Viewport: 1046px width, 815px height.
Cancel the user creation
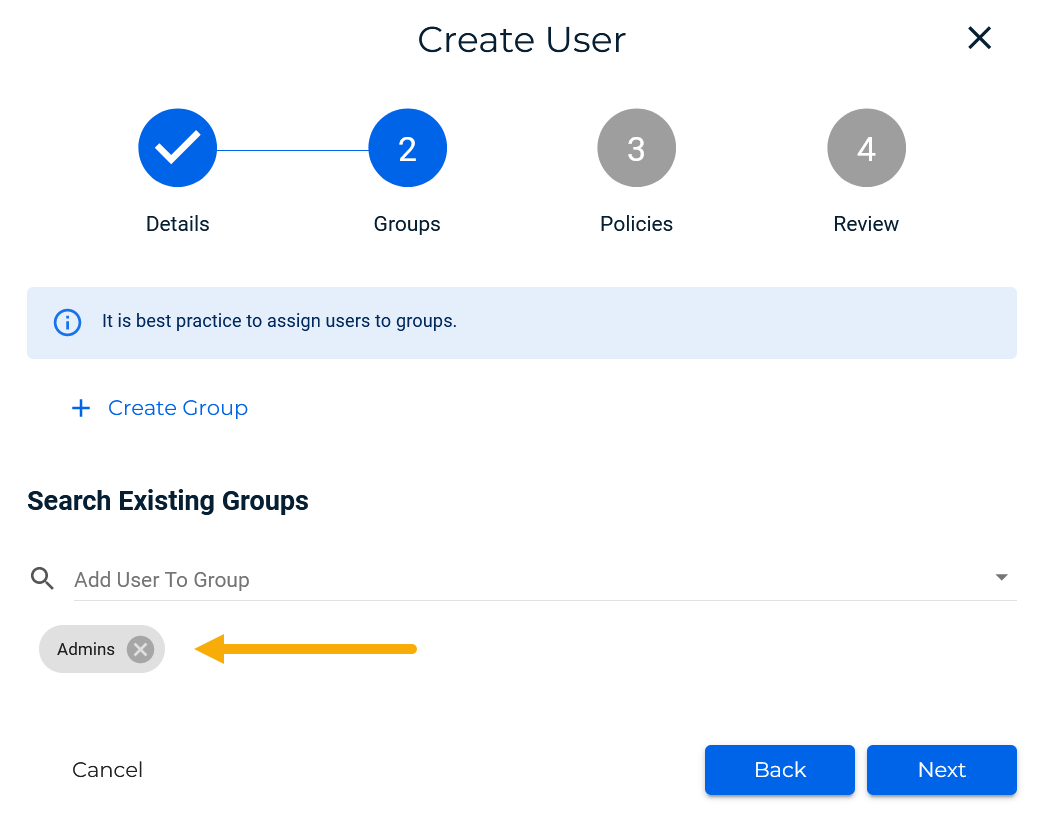(107, 770)
